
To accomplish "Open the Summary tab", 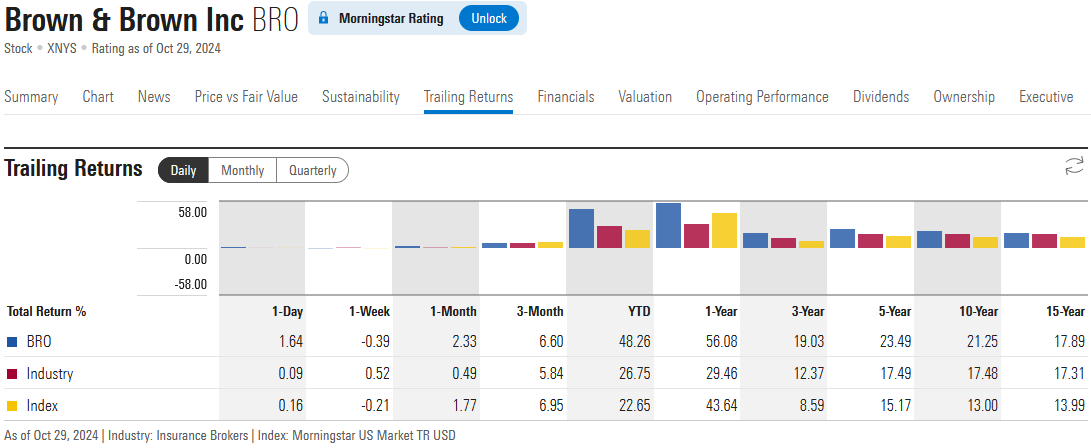I will click(31, 97).
